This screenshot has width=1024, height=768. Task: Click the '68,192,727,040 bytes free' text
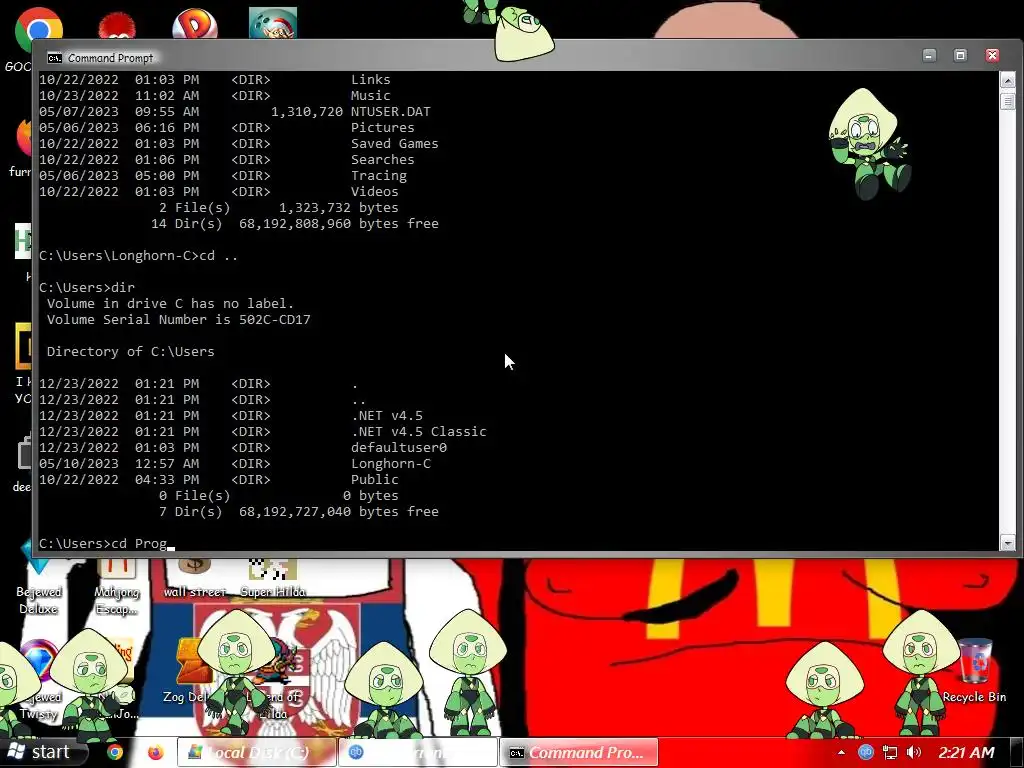(338, 511)
